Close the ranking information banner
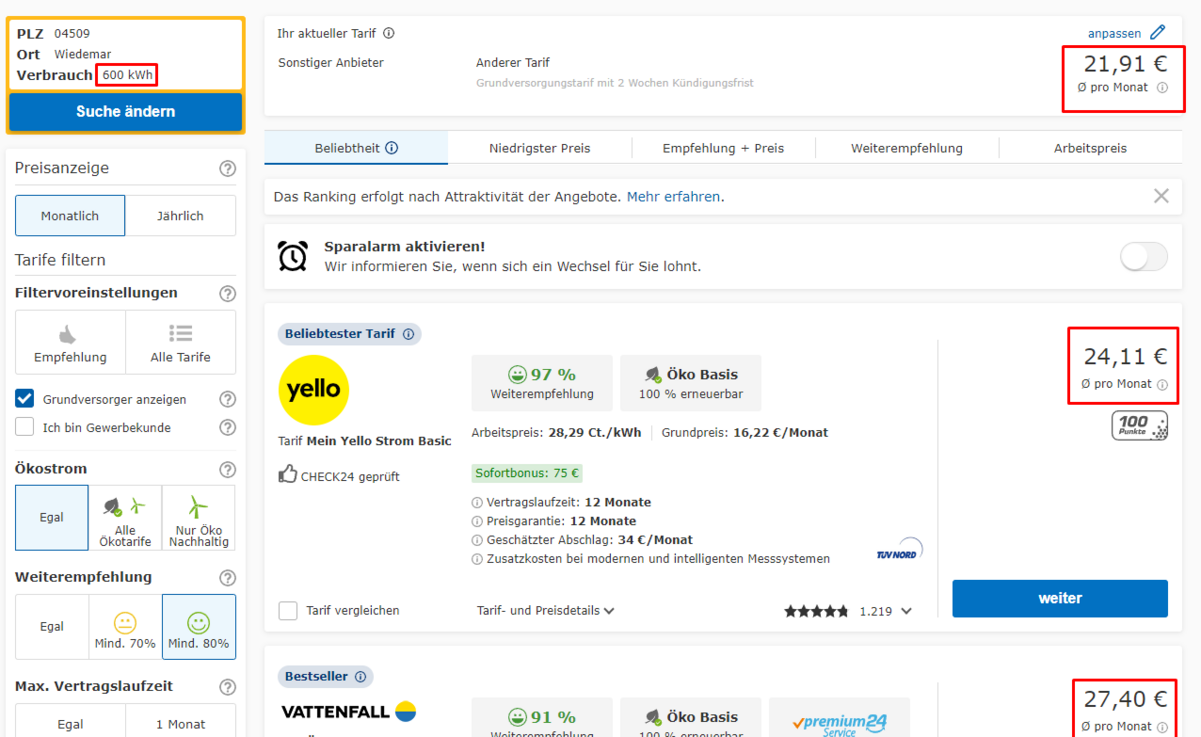This screenshot has width=1201, height=737. tap(1161, 196)
